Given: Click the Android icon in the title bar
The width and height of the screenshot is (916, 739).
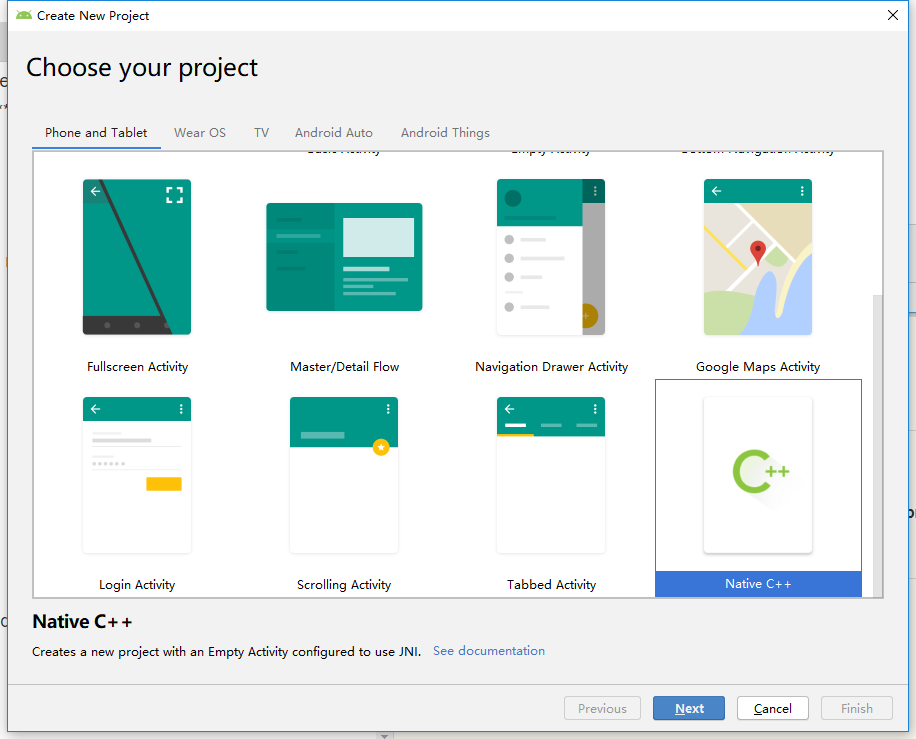Looking at the screenshot, I should point(24,15).
